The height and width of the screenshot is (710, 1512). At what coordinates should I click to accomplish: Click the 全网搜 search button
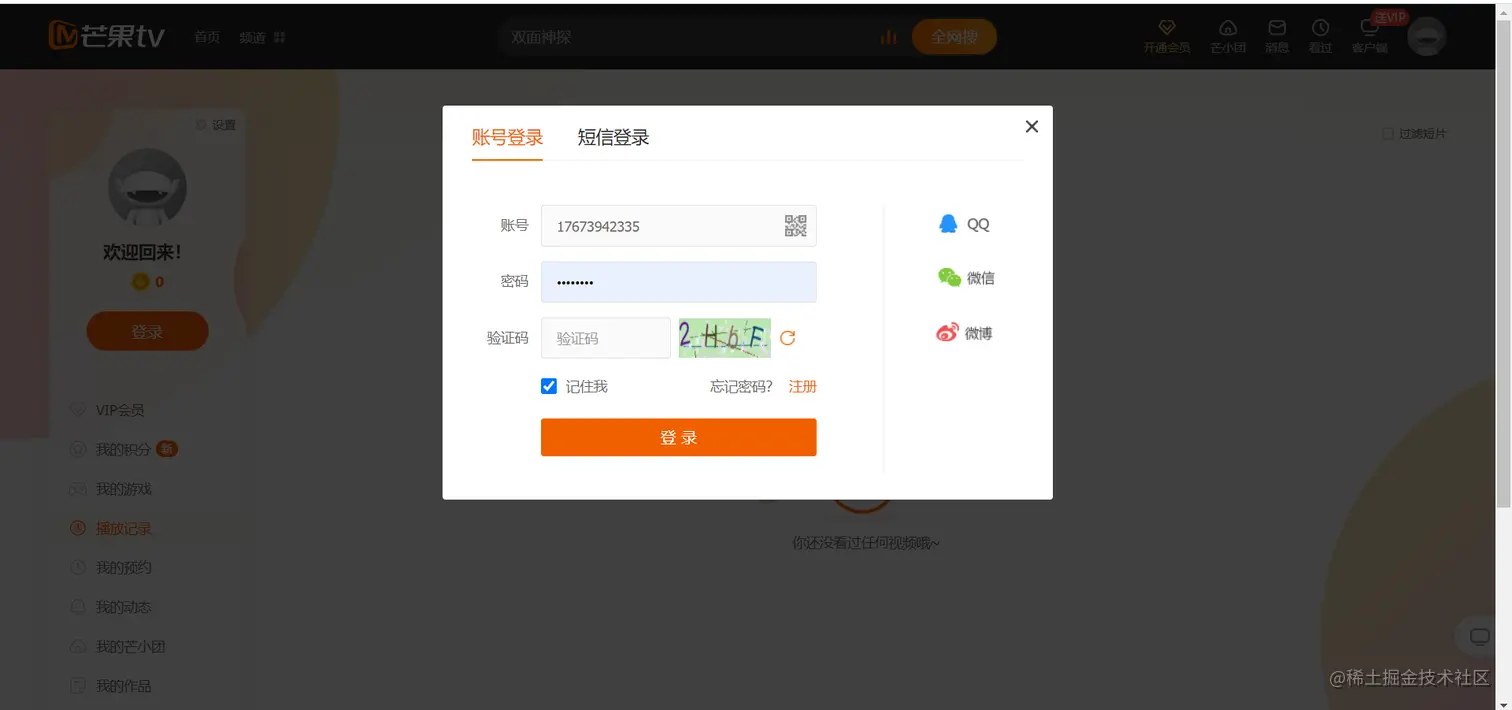point(954,37)
